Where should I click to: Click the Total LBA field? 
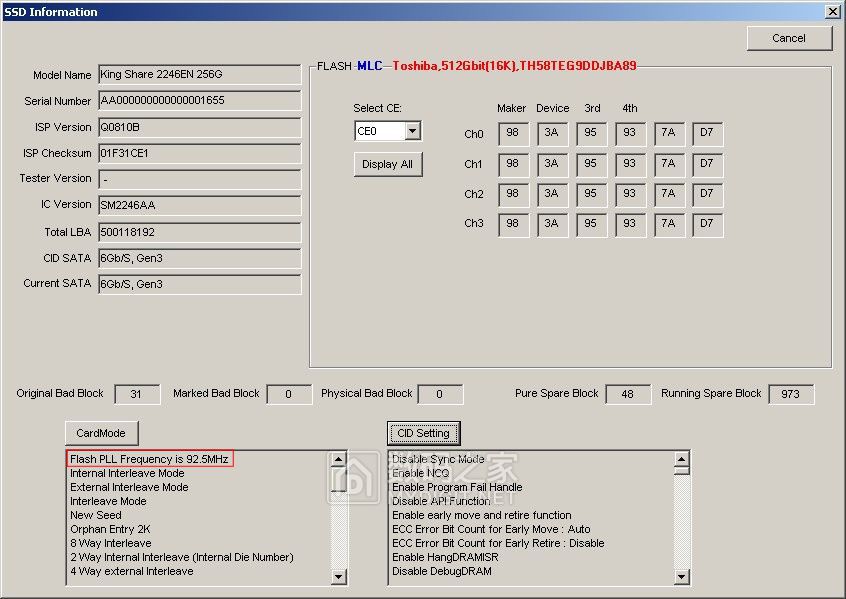point(199,232)
